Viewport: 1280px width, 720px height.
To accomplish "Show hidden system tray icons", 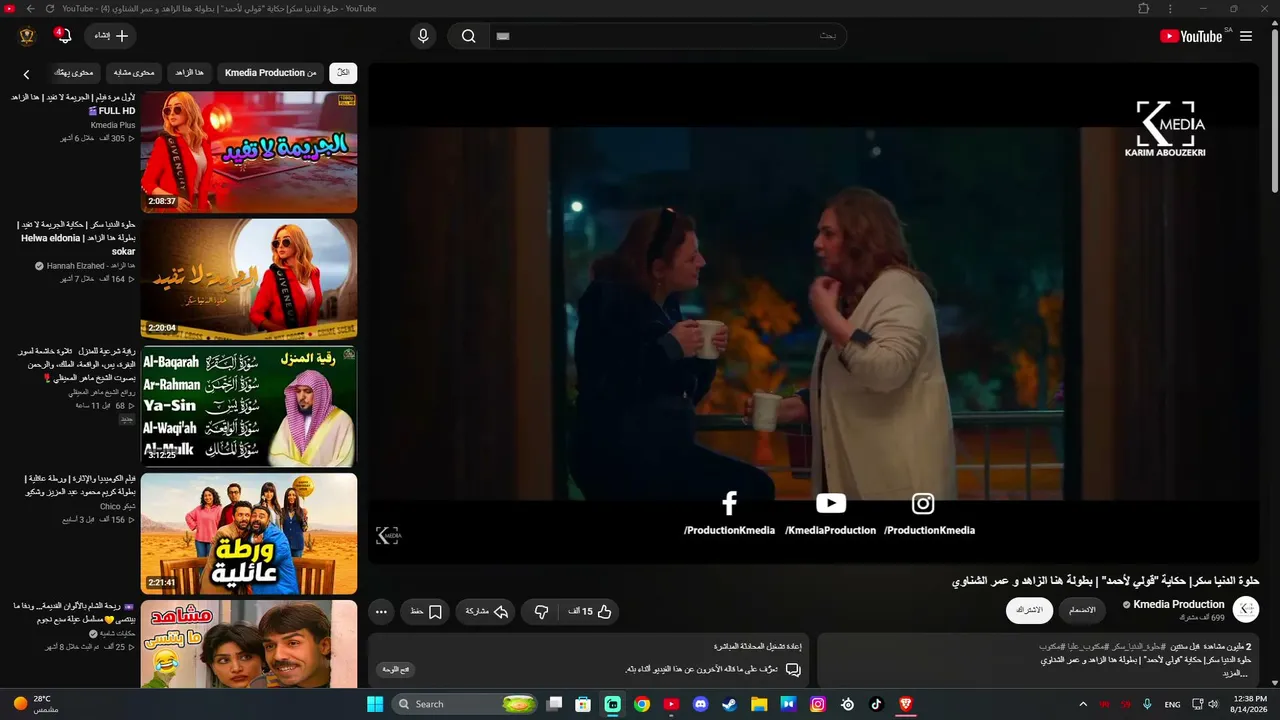I will 1083,704.
